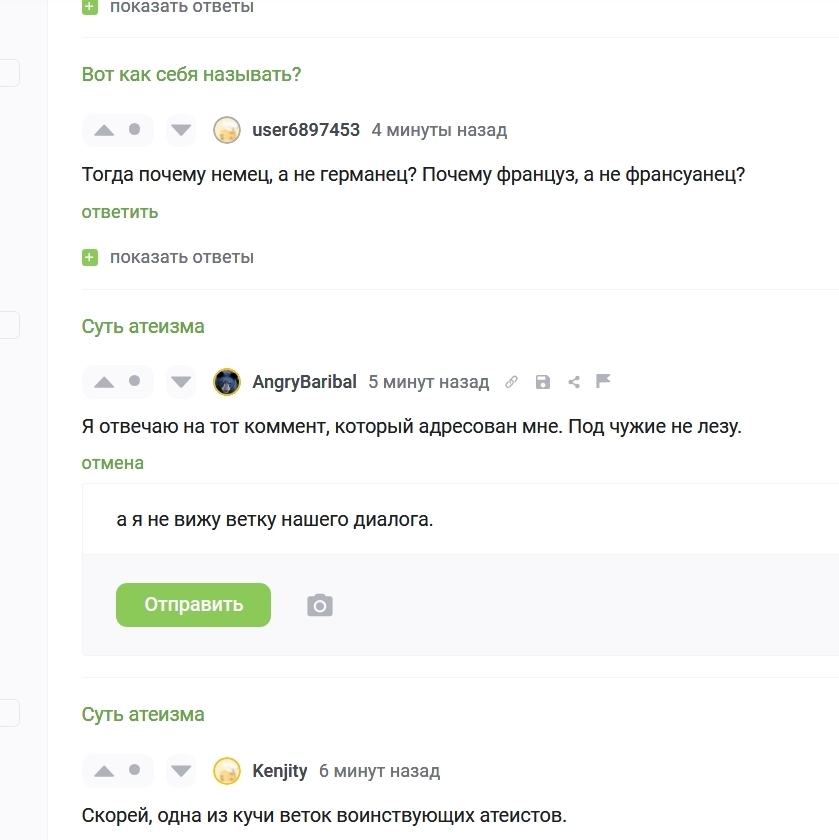
Task: Click отмена to cancel the reply
Action: coord(113,463)
